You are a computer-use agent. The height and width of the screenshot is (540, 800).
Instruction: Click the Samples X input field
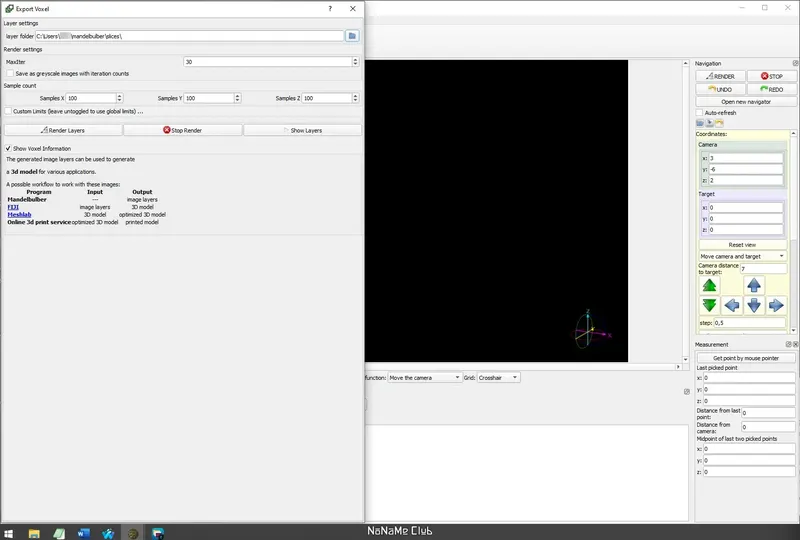pyautogui.click(x=91, y=98)
